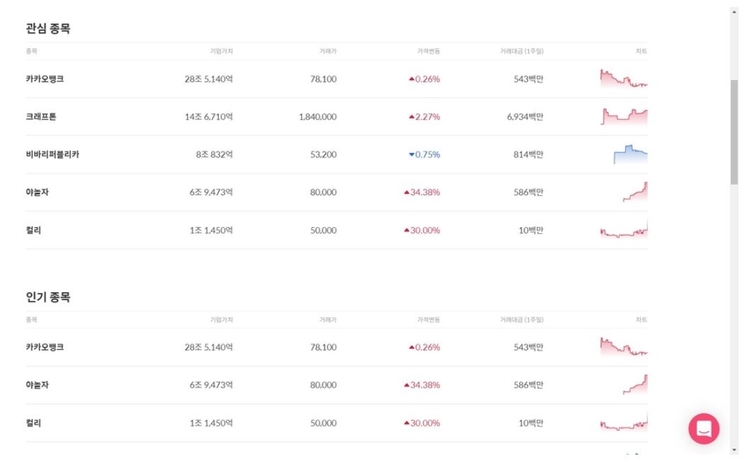The width and height of the screenshot is (750, 459).
Task: Sort 관심 종목 by 기업가치 column header
Action: pyautogui.click(x=221, y=50)
